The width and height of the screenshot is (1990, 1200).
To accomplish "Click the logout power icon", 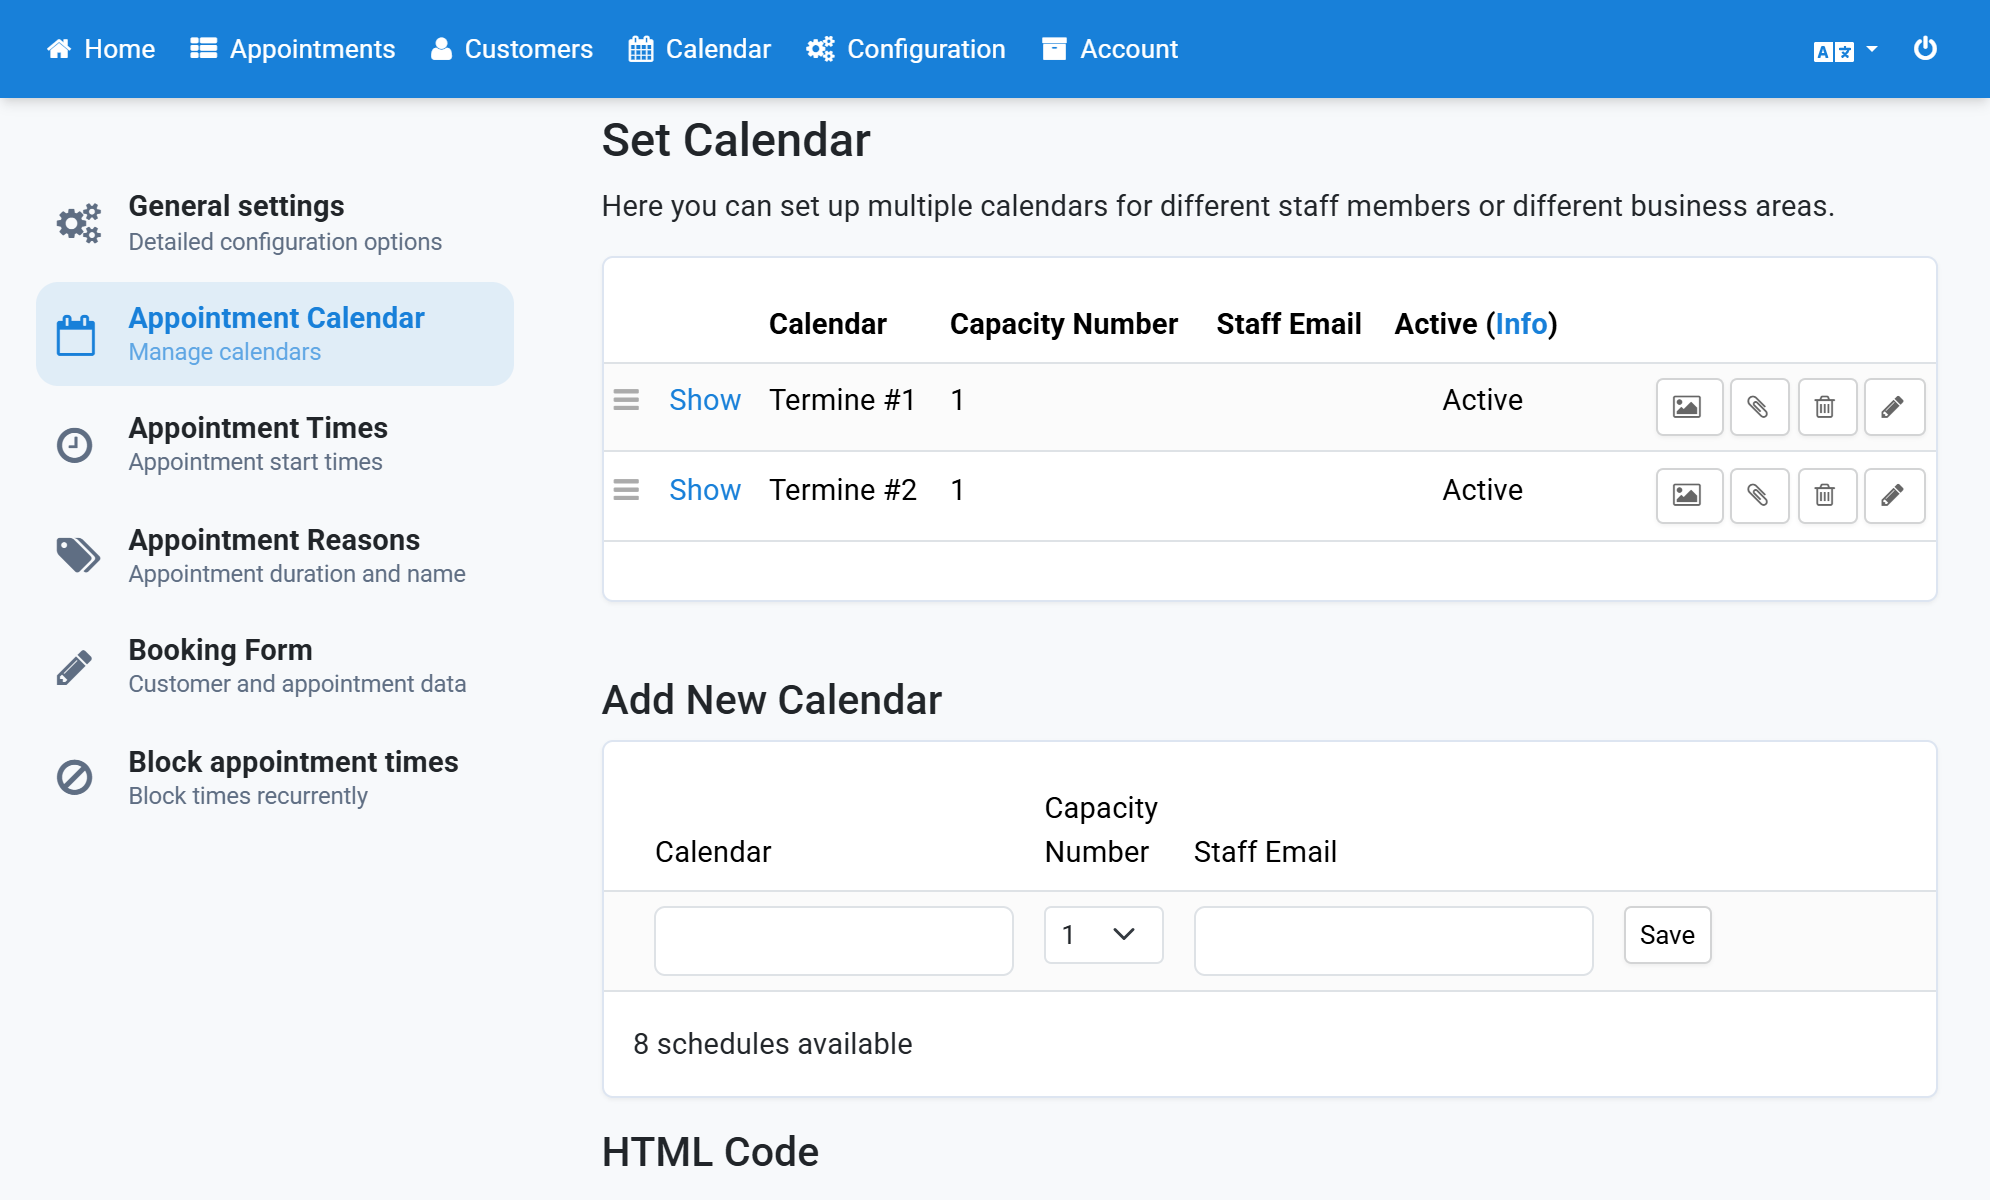I will tap(1925, 49).
